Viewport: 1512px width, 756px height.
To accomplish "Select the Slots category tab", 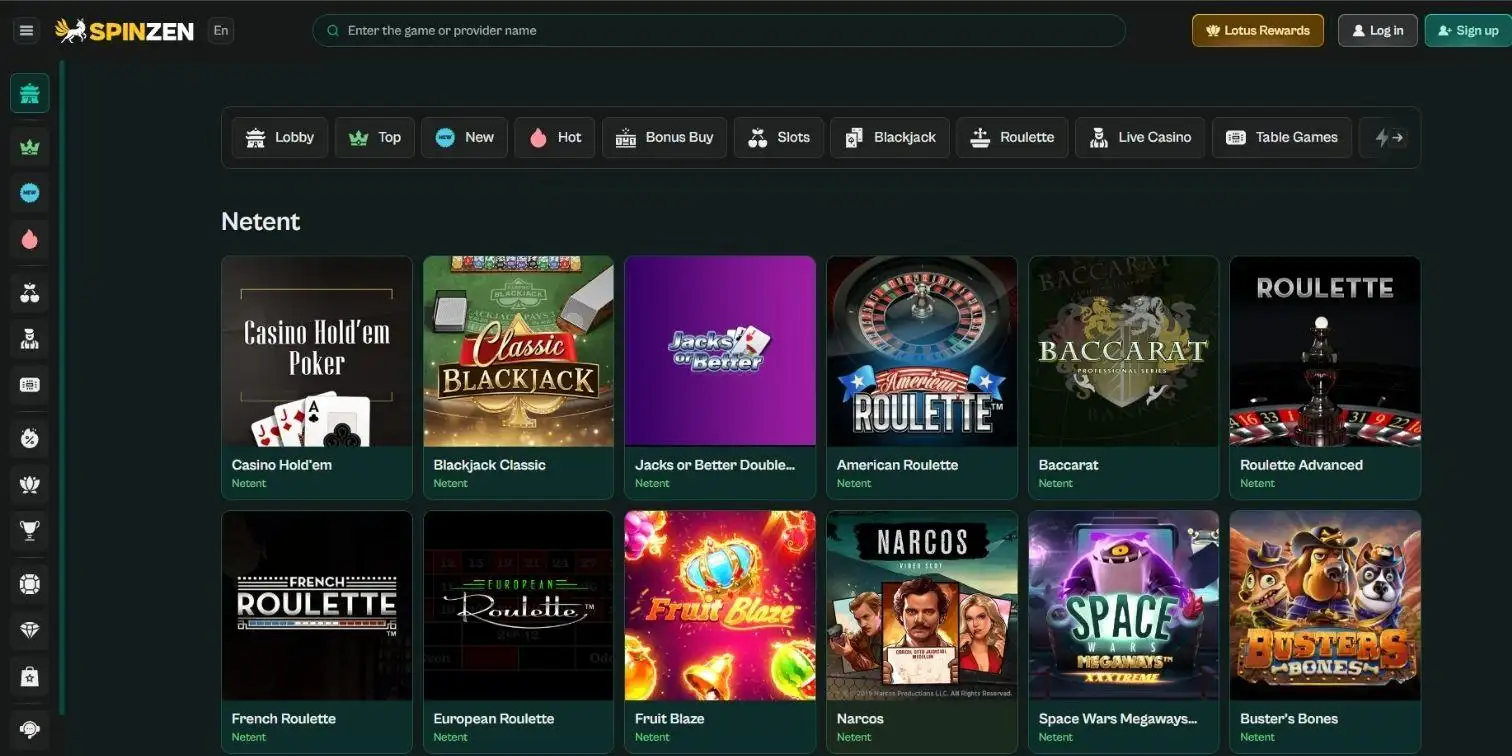I will click(779, 138).
